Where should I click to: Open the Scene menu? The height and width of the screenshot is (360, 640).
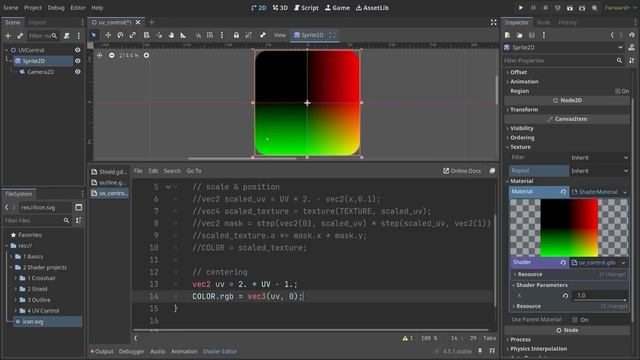tap(11, 8)
